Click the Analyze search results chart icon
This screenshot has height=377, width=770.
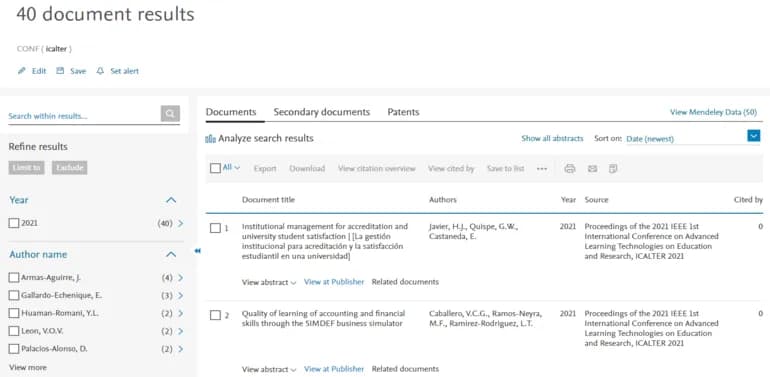[x=211, y=139]
